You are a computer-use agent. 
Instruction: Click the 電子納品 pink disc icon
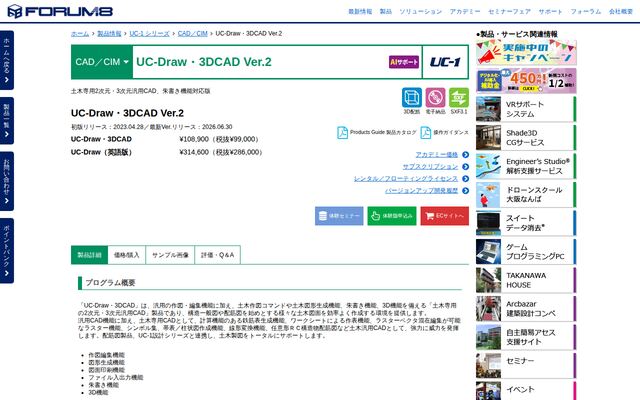point(435,98)
